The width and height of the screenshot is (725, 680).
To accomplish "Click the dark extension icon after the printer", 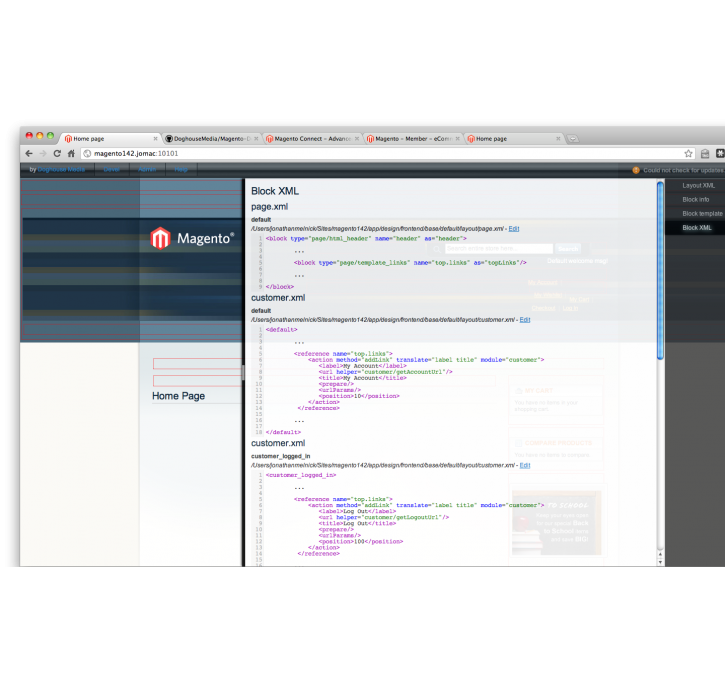I will (720, 153).
